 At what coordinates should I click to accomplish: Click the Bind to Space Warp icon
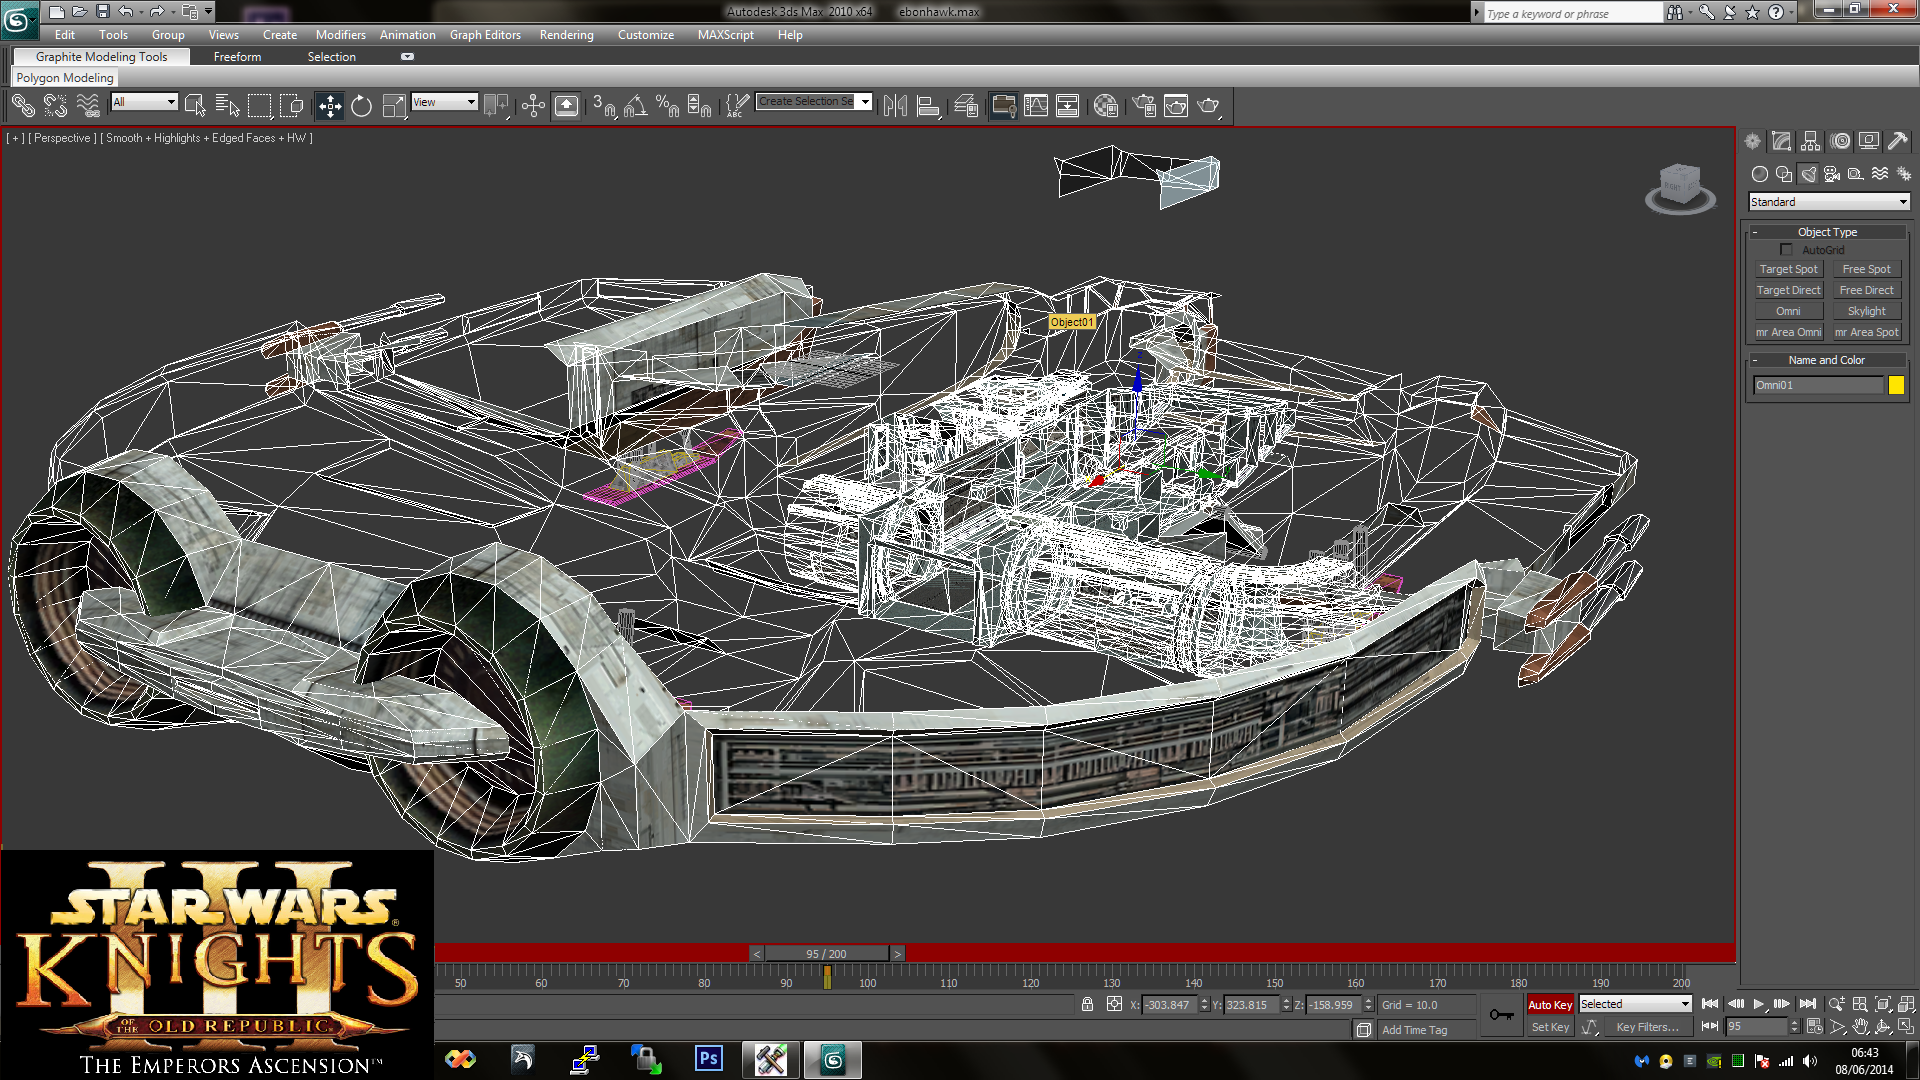(88, 105)
